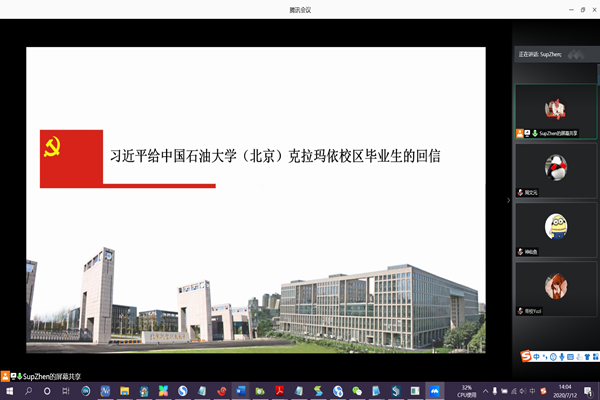Select SupZhen's screen-sharing video tile
Viewport: 600px width, 400px height.
point(556,110)
